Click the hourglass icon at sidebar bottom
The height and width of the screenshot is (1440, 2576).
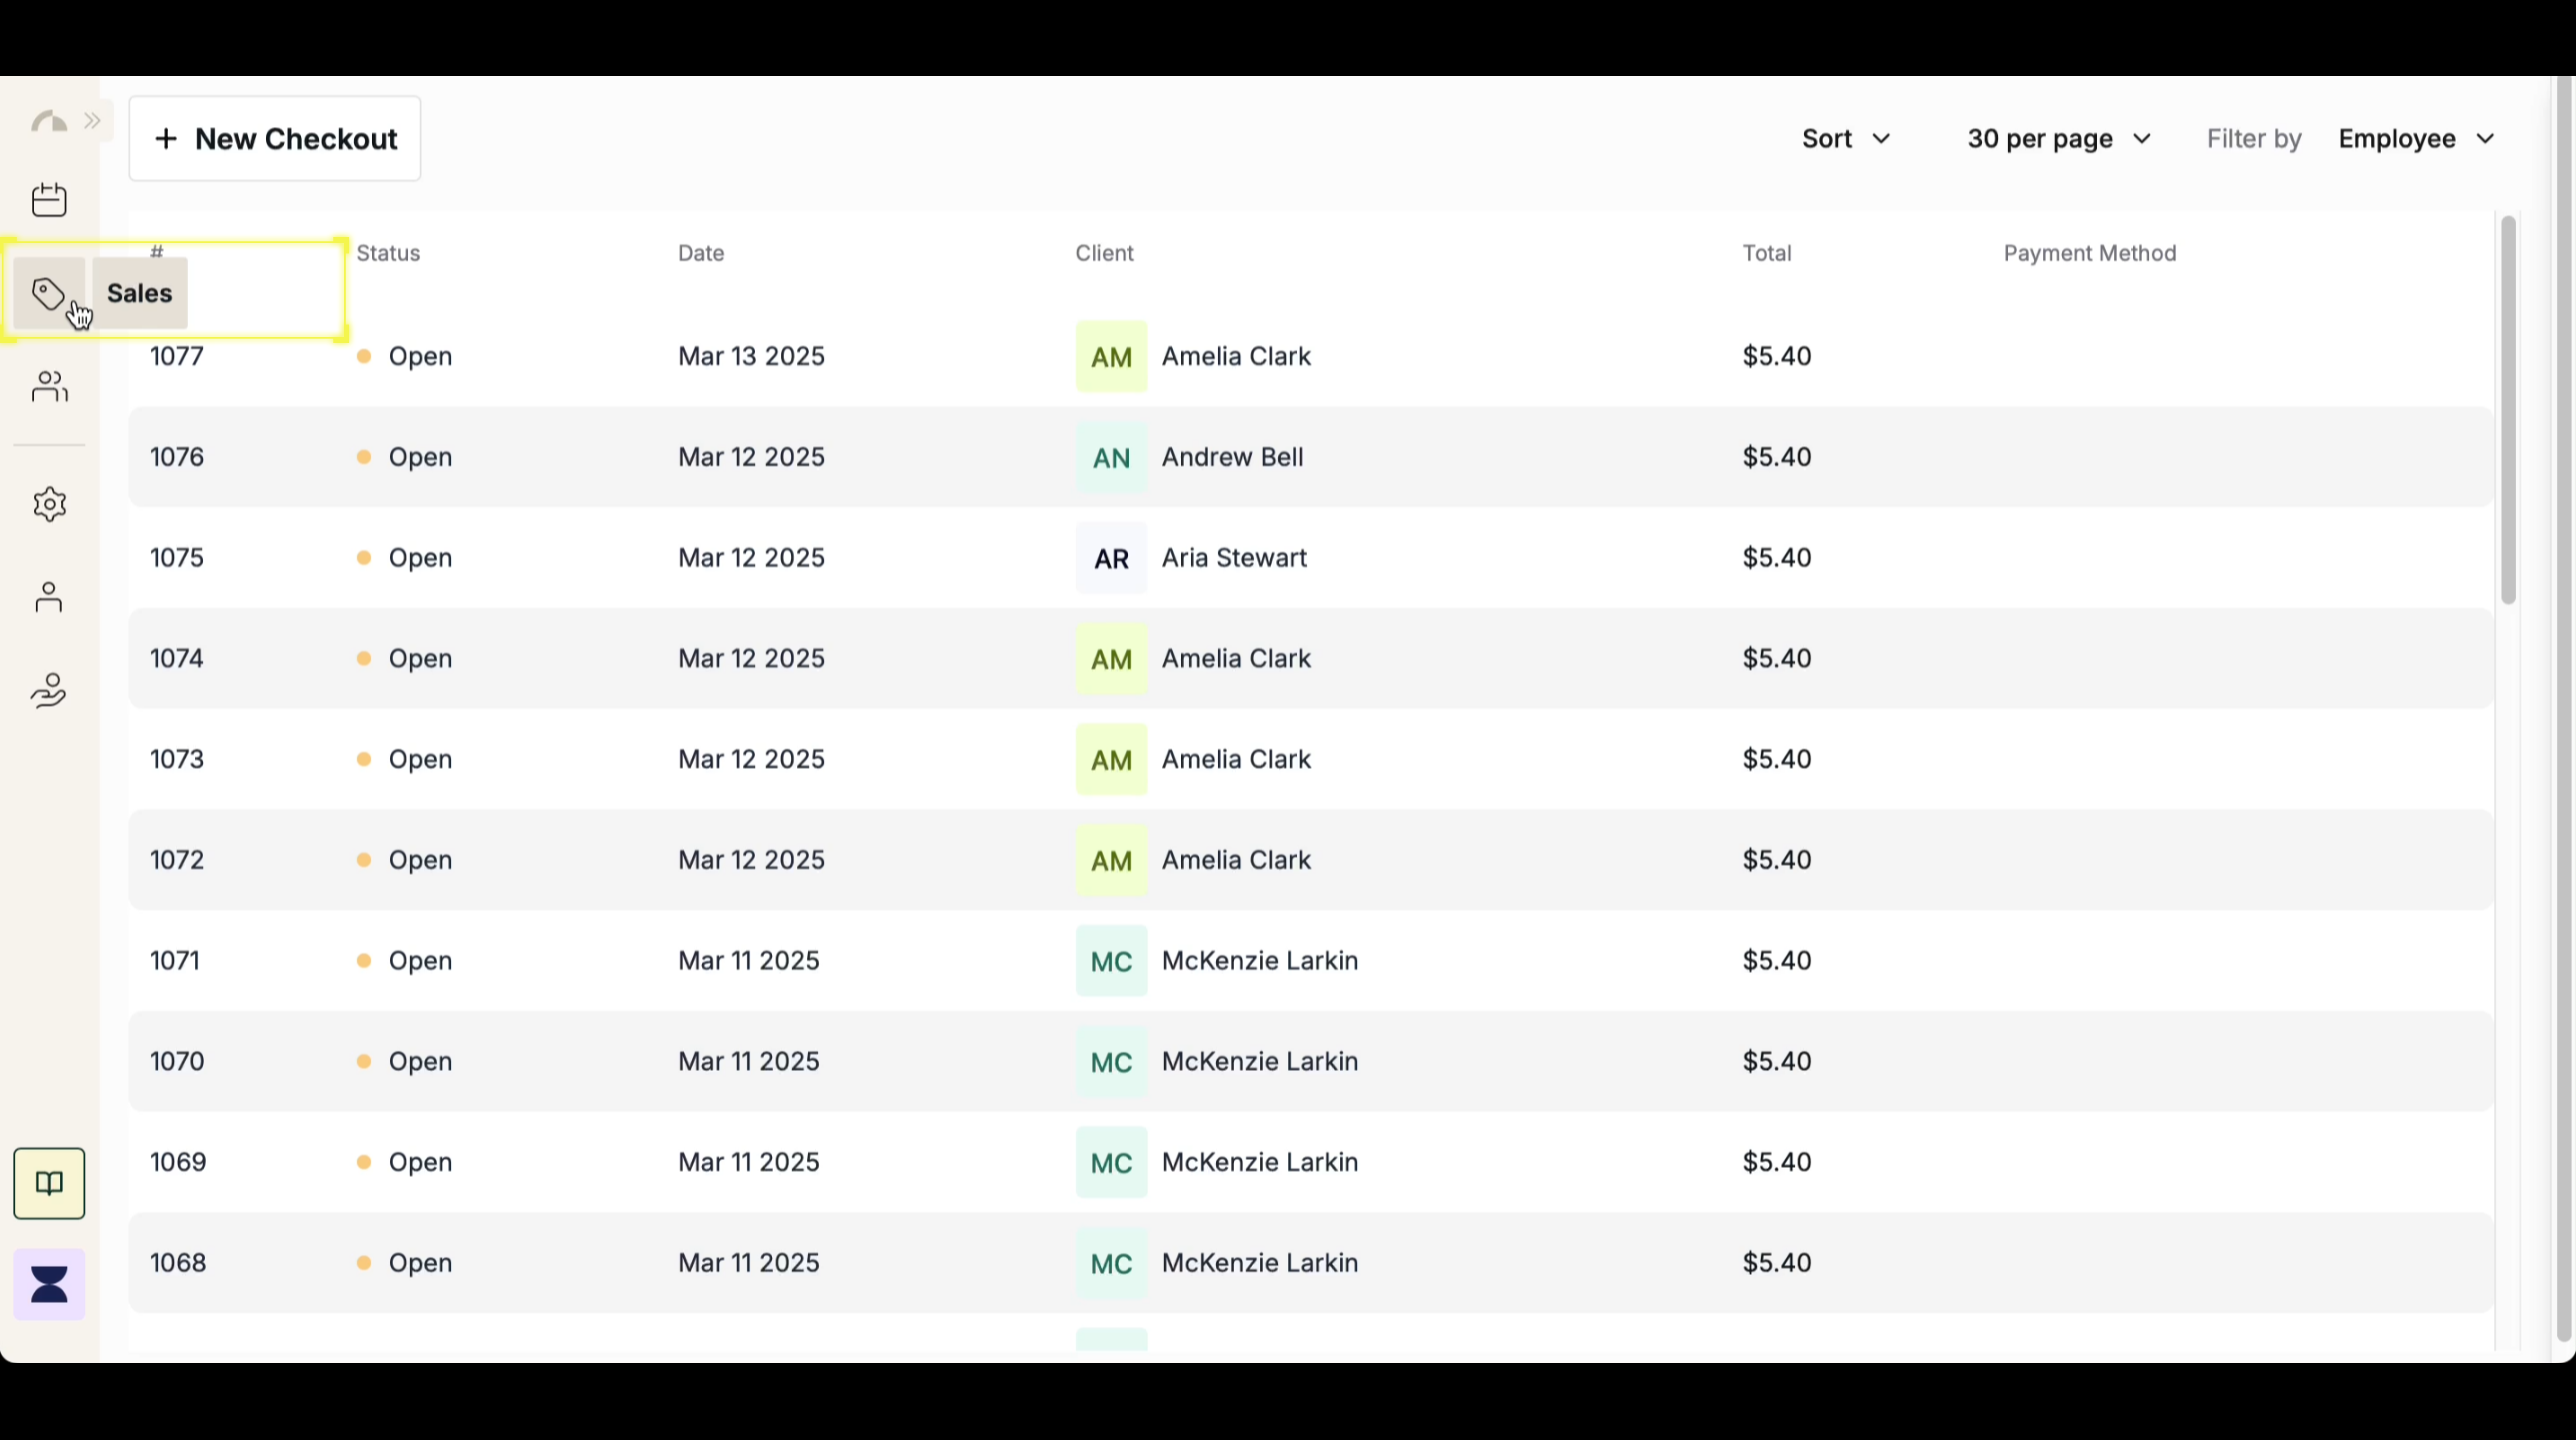[49, 1283]
